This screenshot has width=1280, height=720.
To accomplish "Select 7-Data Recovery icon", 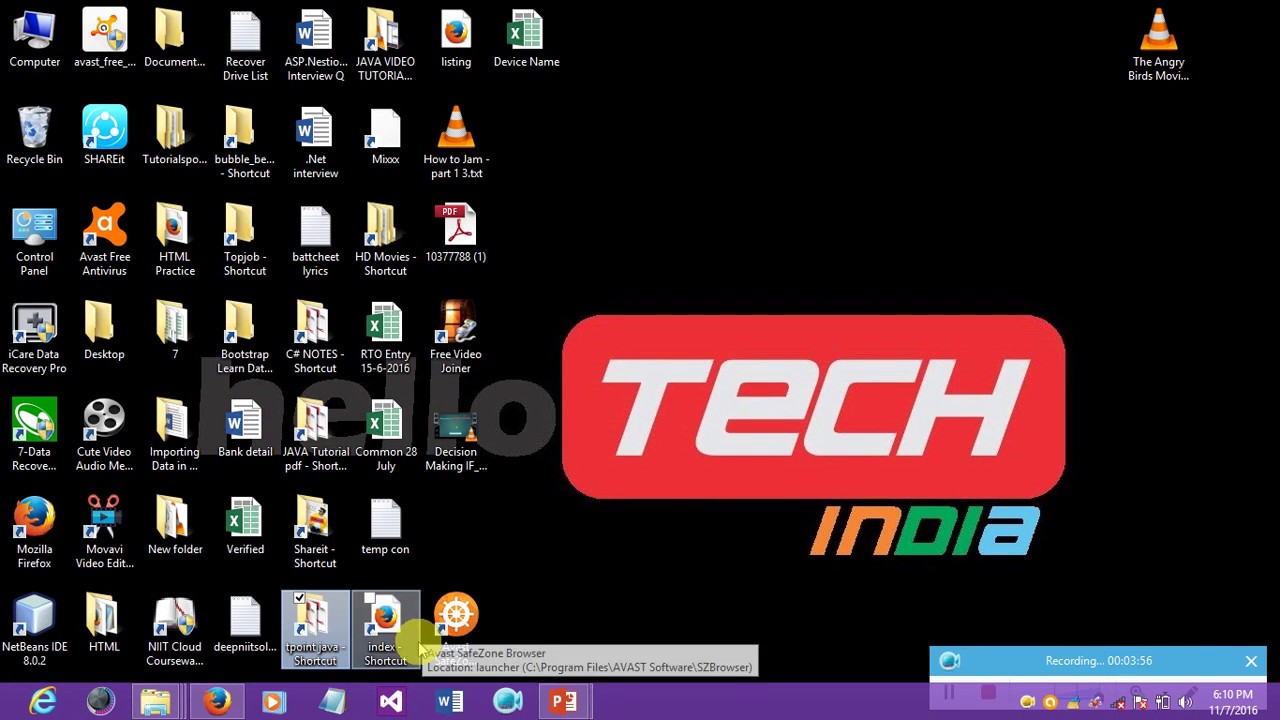I will click(x=34, y=436).
